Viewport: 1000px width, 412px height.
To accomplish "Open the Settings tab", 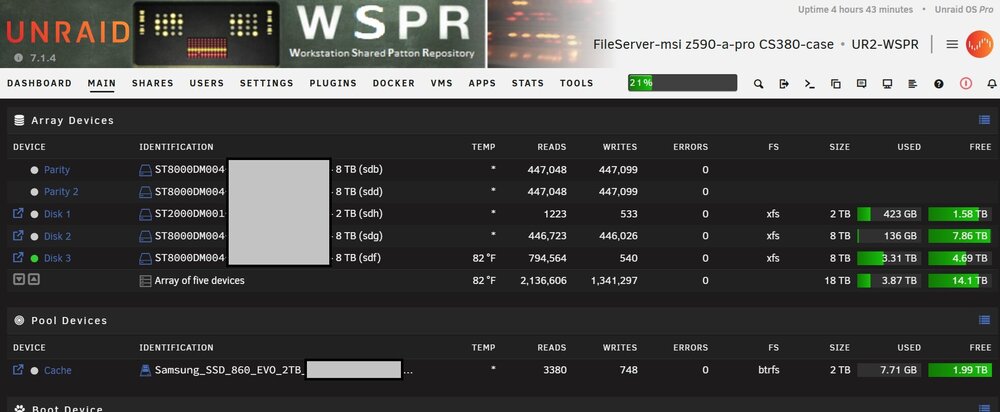I will [x=267, y=83].
